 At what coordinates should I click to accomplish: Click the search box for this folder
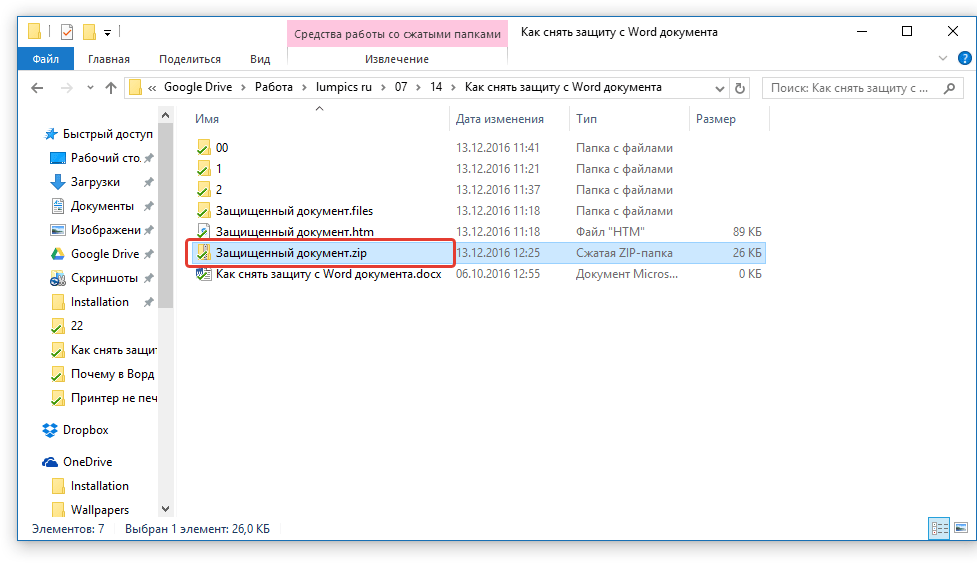coord(850,88)
